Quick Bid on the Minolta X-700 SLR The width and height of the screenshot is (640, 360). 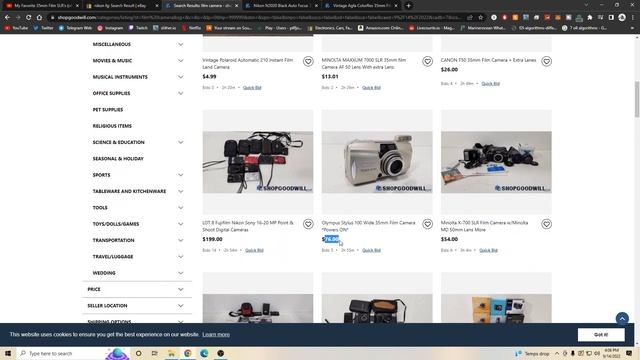coord(488,250)
